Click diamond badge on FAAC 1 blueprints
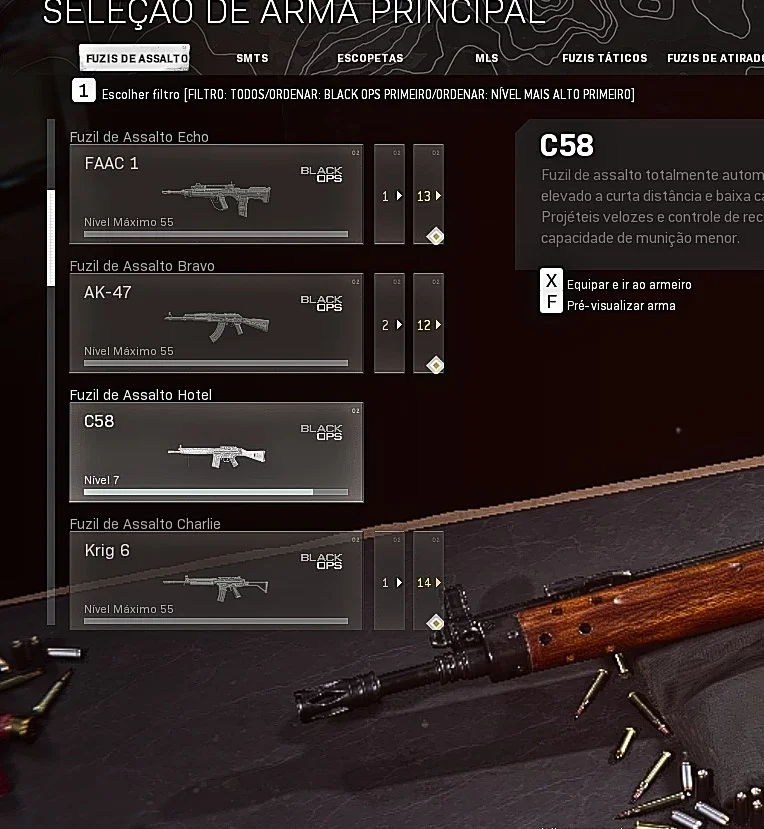 (x=436, y=236)
